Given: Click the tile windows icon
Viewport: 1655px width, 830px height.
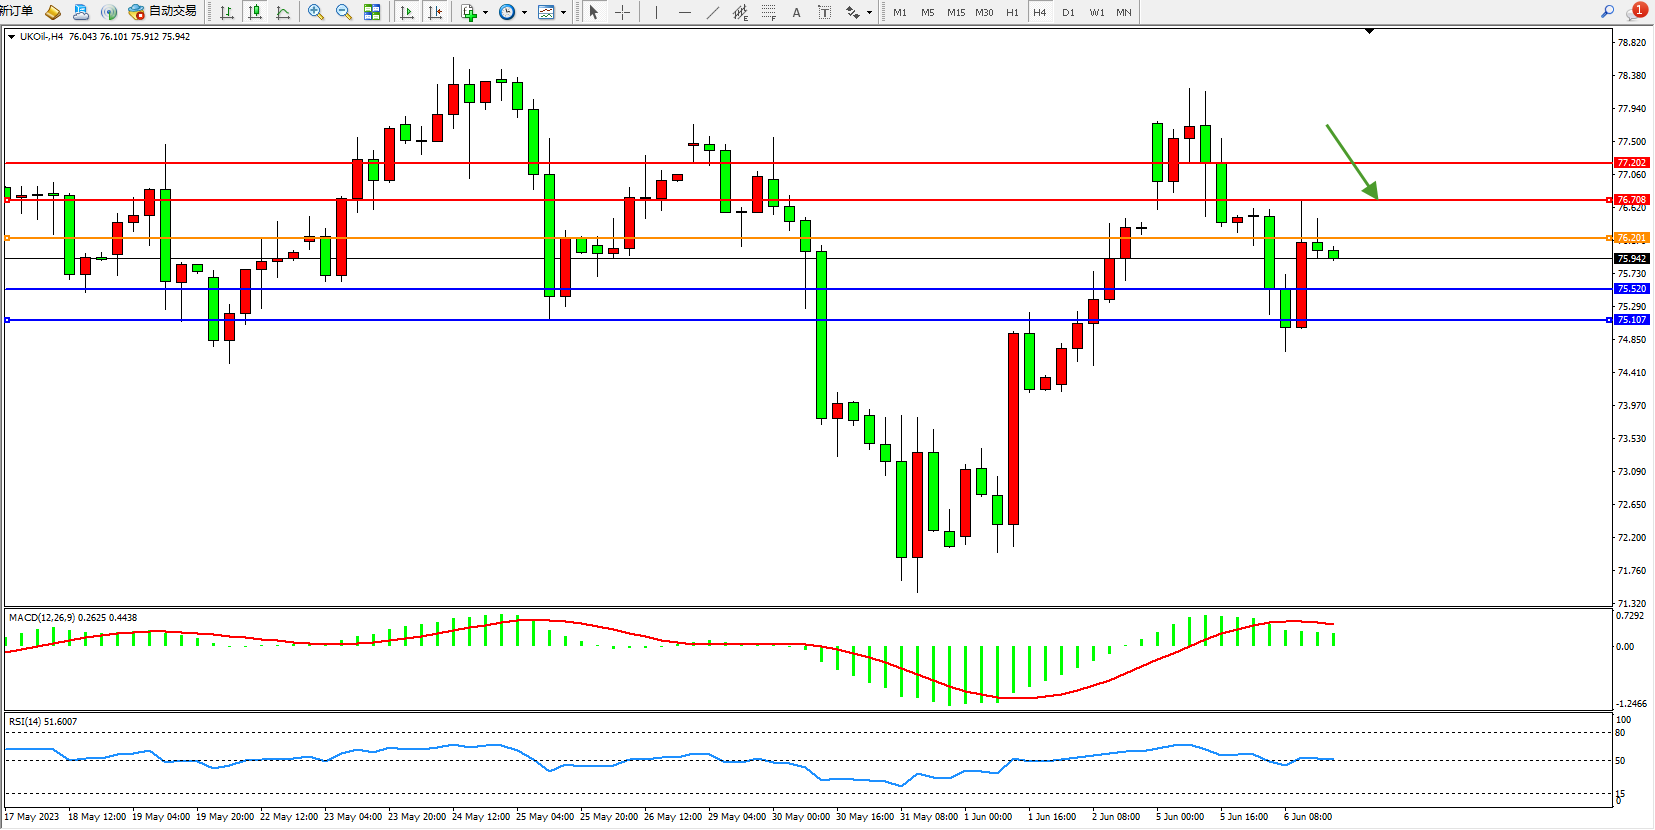Looking at the screenshot, I should point(372,12).
